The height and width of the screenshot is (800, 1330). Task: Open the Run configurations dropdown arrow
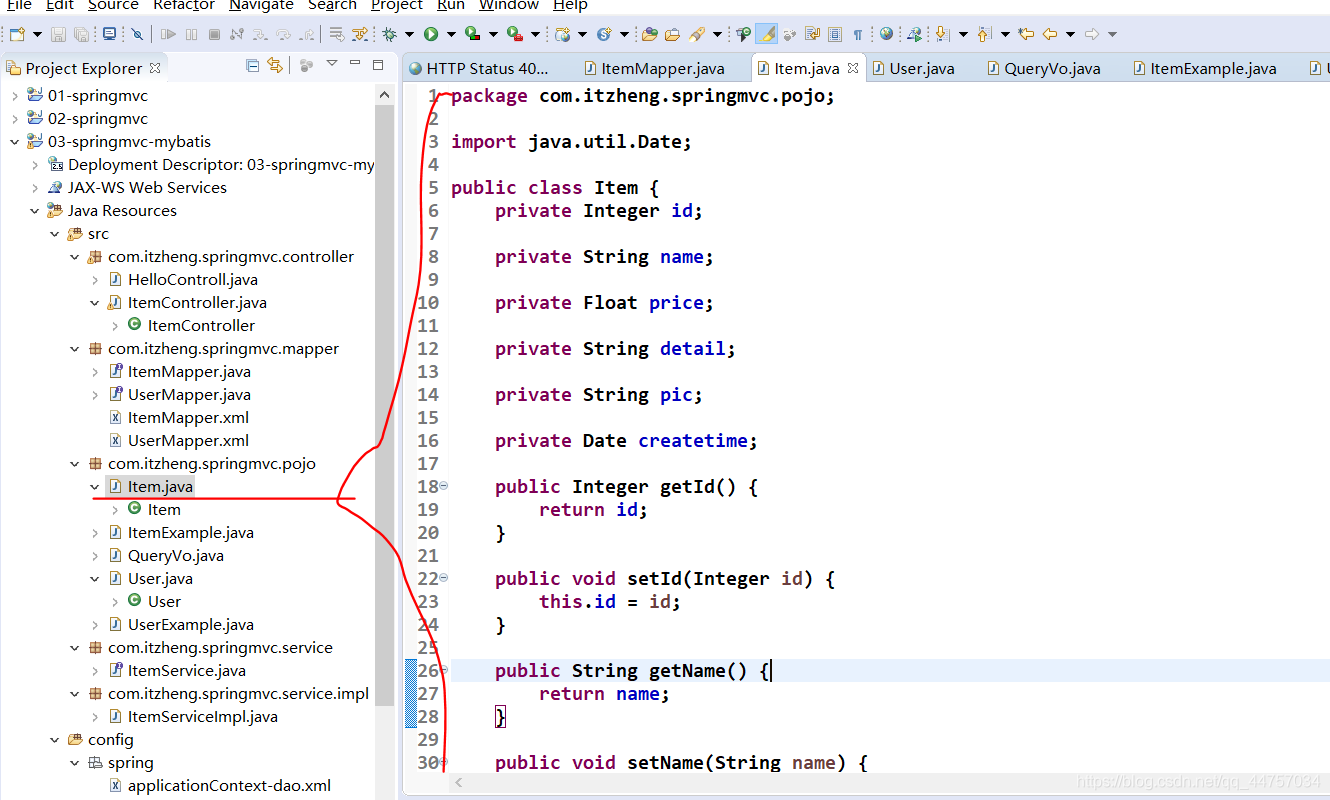(x=451, y=34)
